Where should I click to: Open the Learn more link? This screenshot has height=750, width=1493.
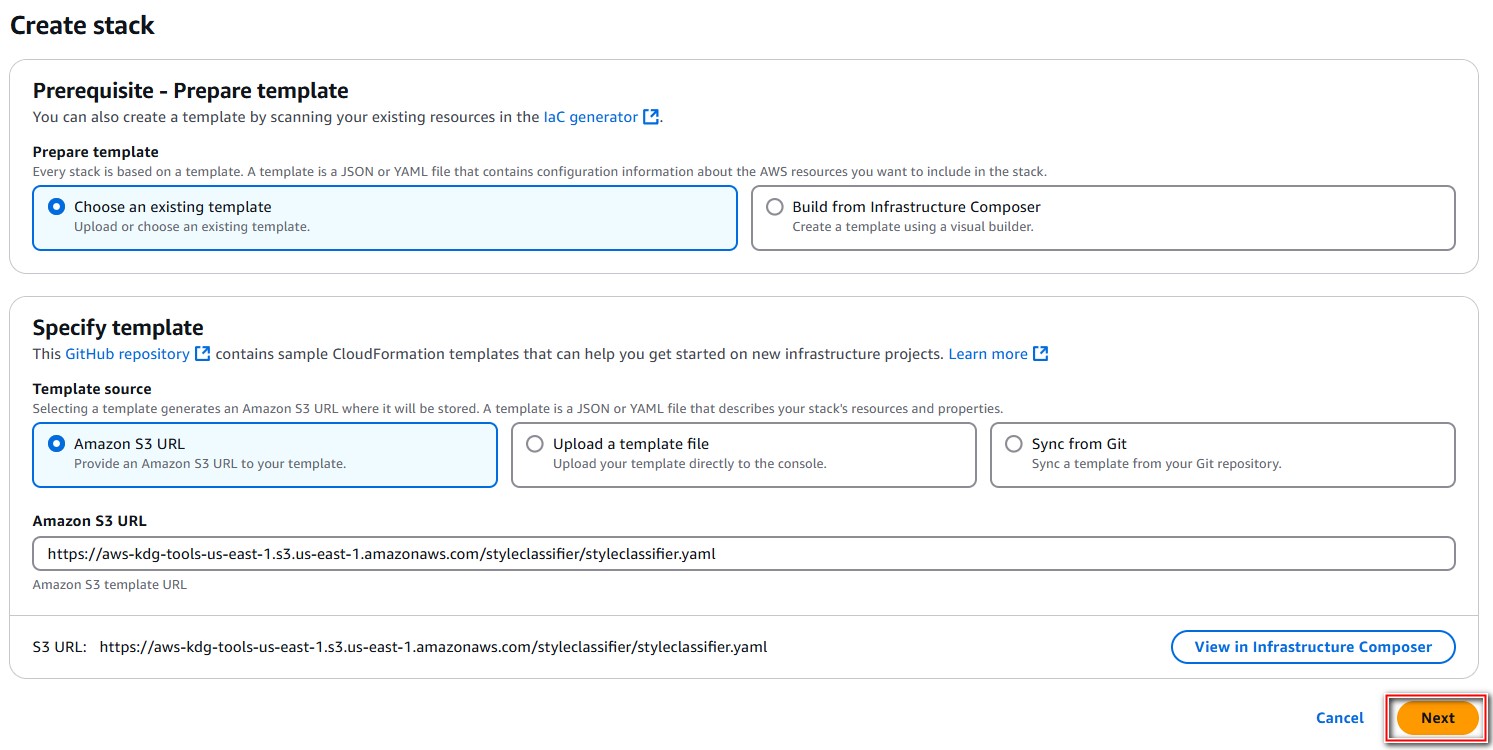(988, 354)
